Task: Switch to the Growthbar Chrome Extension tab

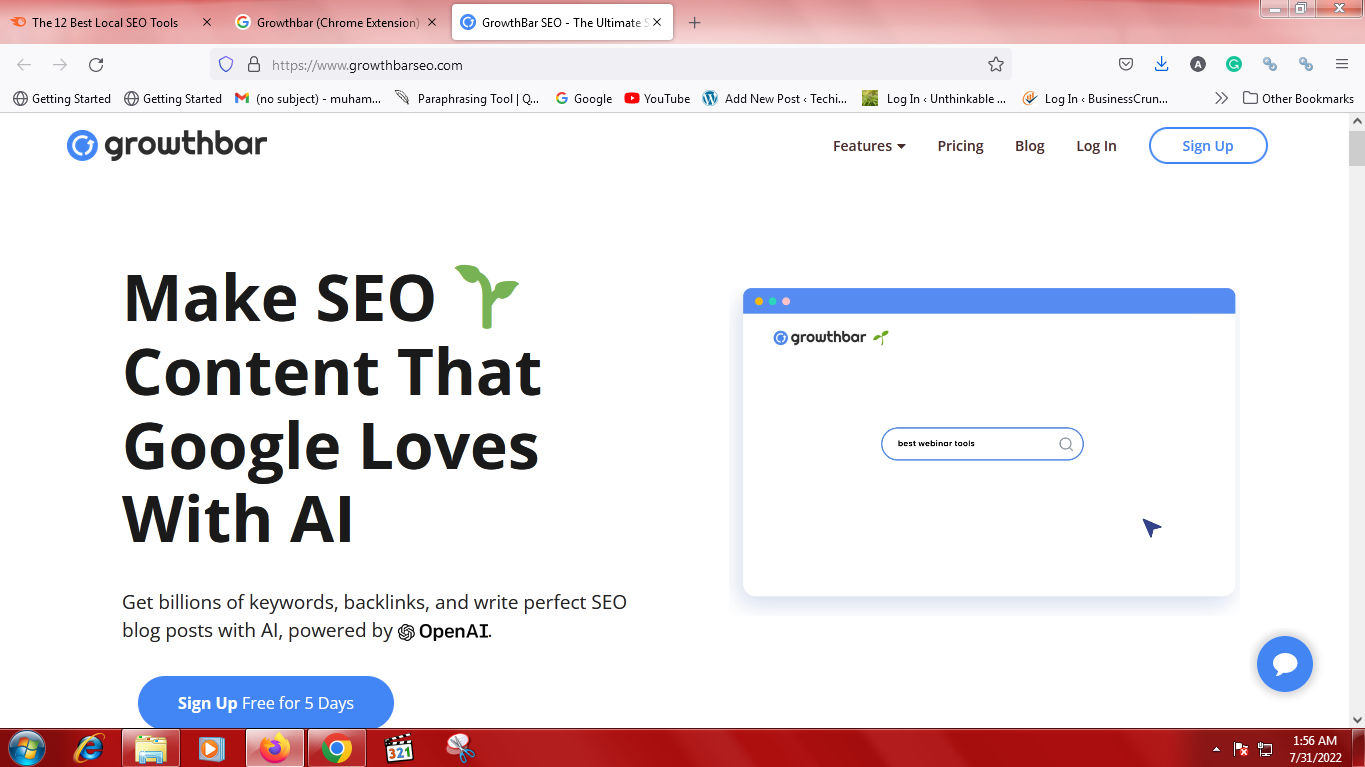Action: (x=337, y=22)
